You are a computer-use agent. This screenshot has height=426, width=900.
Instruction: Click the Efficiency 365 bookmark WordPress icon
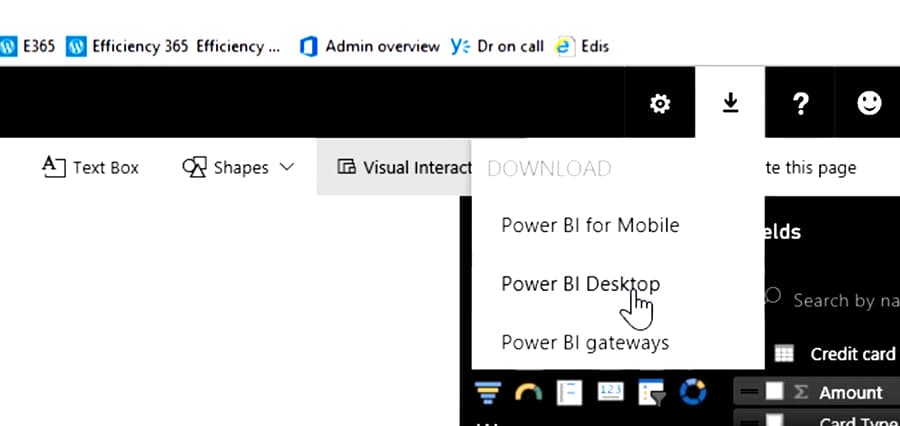[x=76, y=47]
